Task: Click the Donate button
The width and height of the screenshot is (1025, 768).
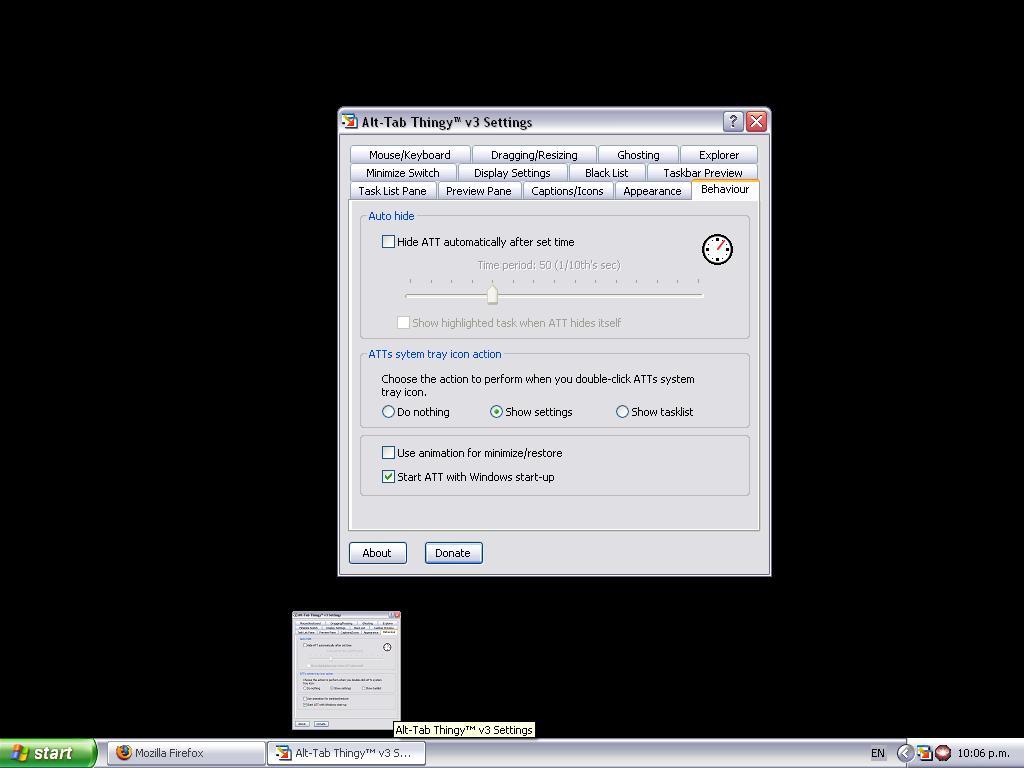Action: tap(453, 552)
